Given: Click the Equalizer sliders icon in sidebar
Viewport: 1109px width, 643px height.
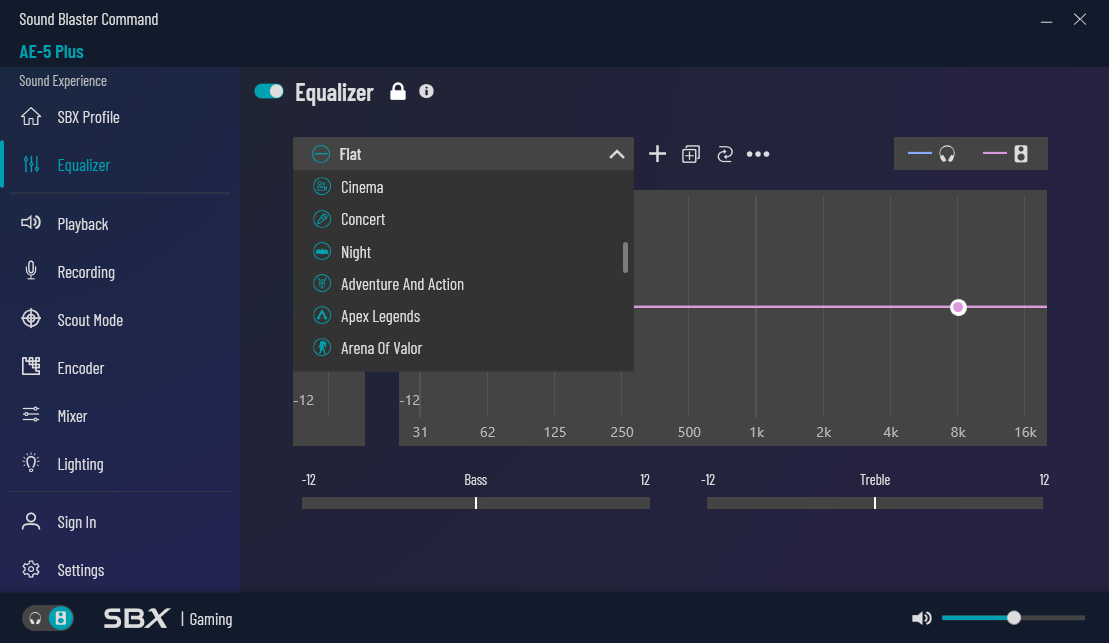Looking at the screenshot, I should [x=31, y=164].
